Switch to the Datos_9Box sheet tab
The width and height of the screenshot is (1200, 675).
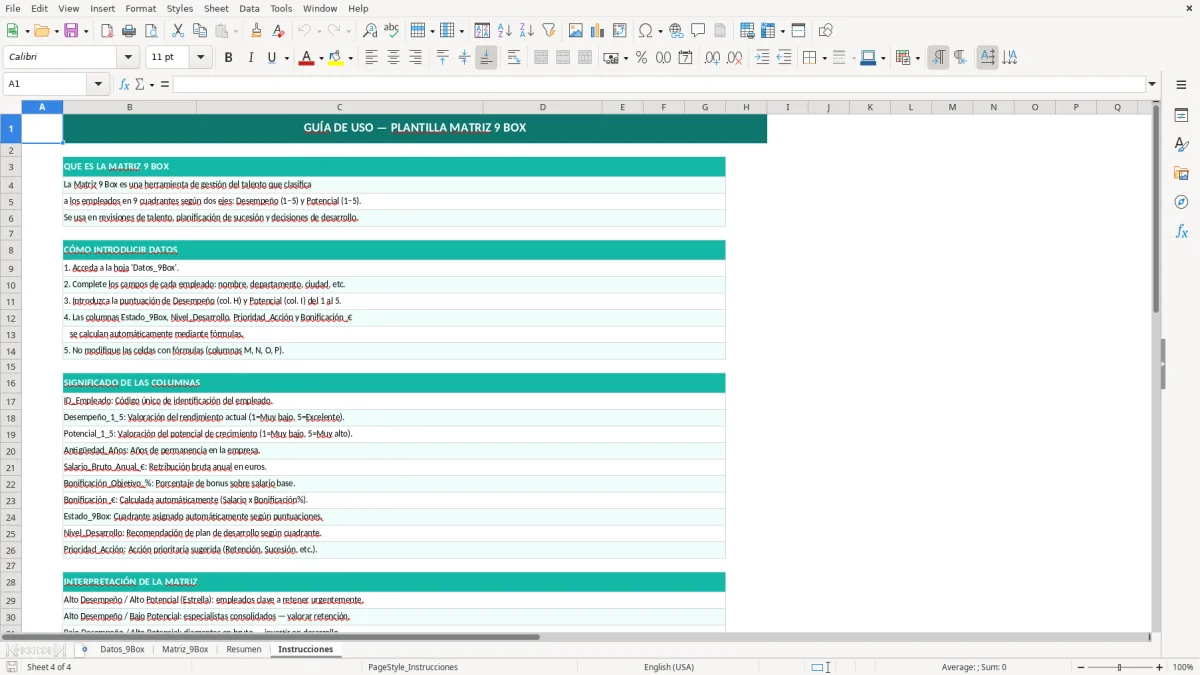(x=122, y=650)
